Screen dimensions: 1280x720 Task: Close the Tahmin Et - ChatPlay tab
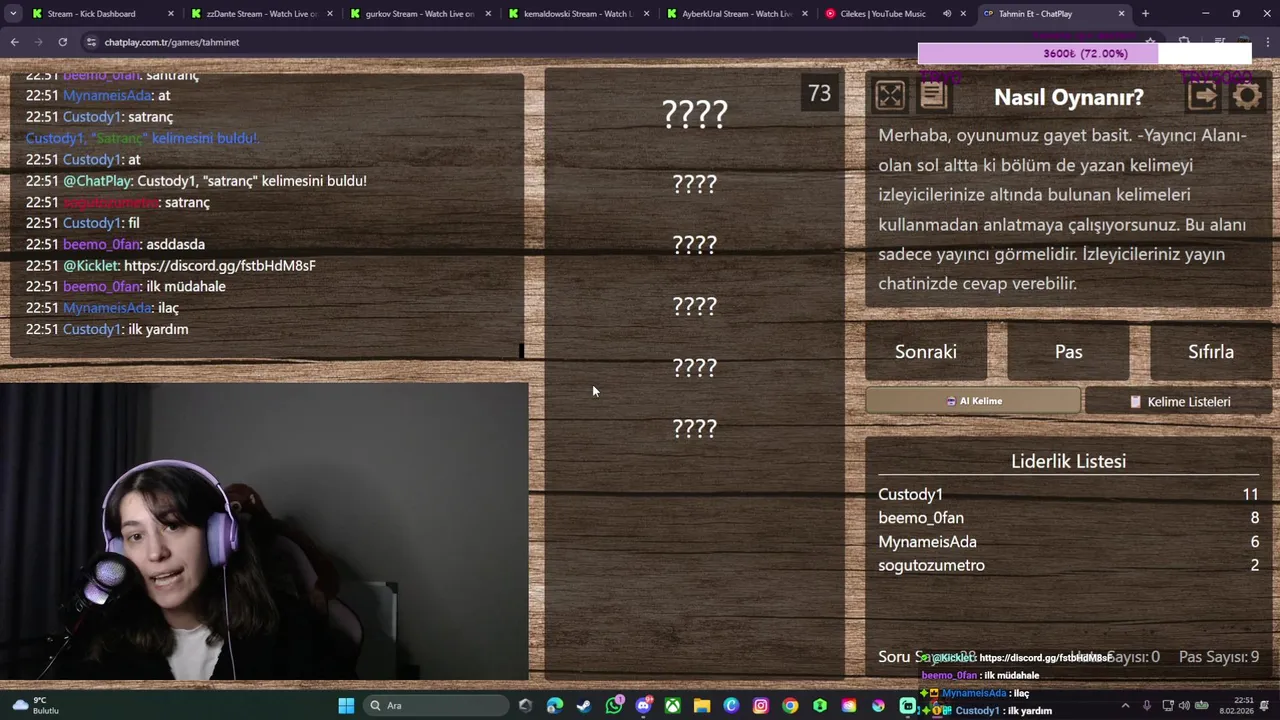(x=1121, y=14)
